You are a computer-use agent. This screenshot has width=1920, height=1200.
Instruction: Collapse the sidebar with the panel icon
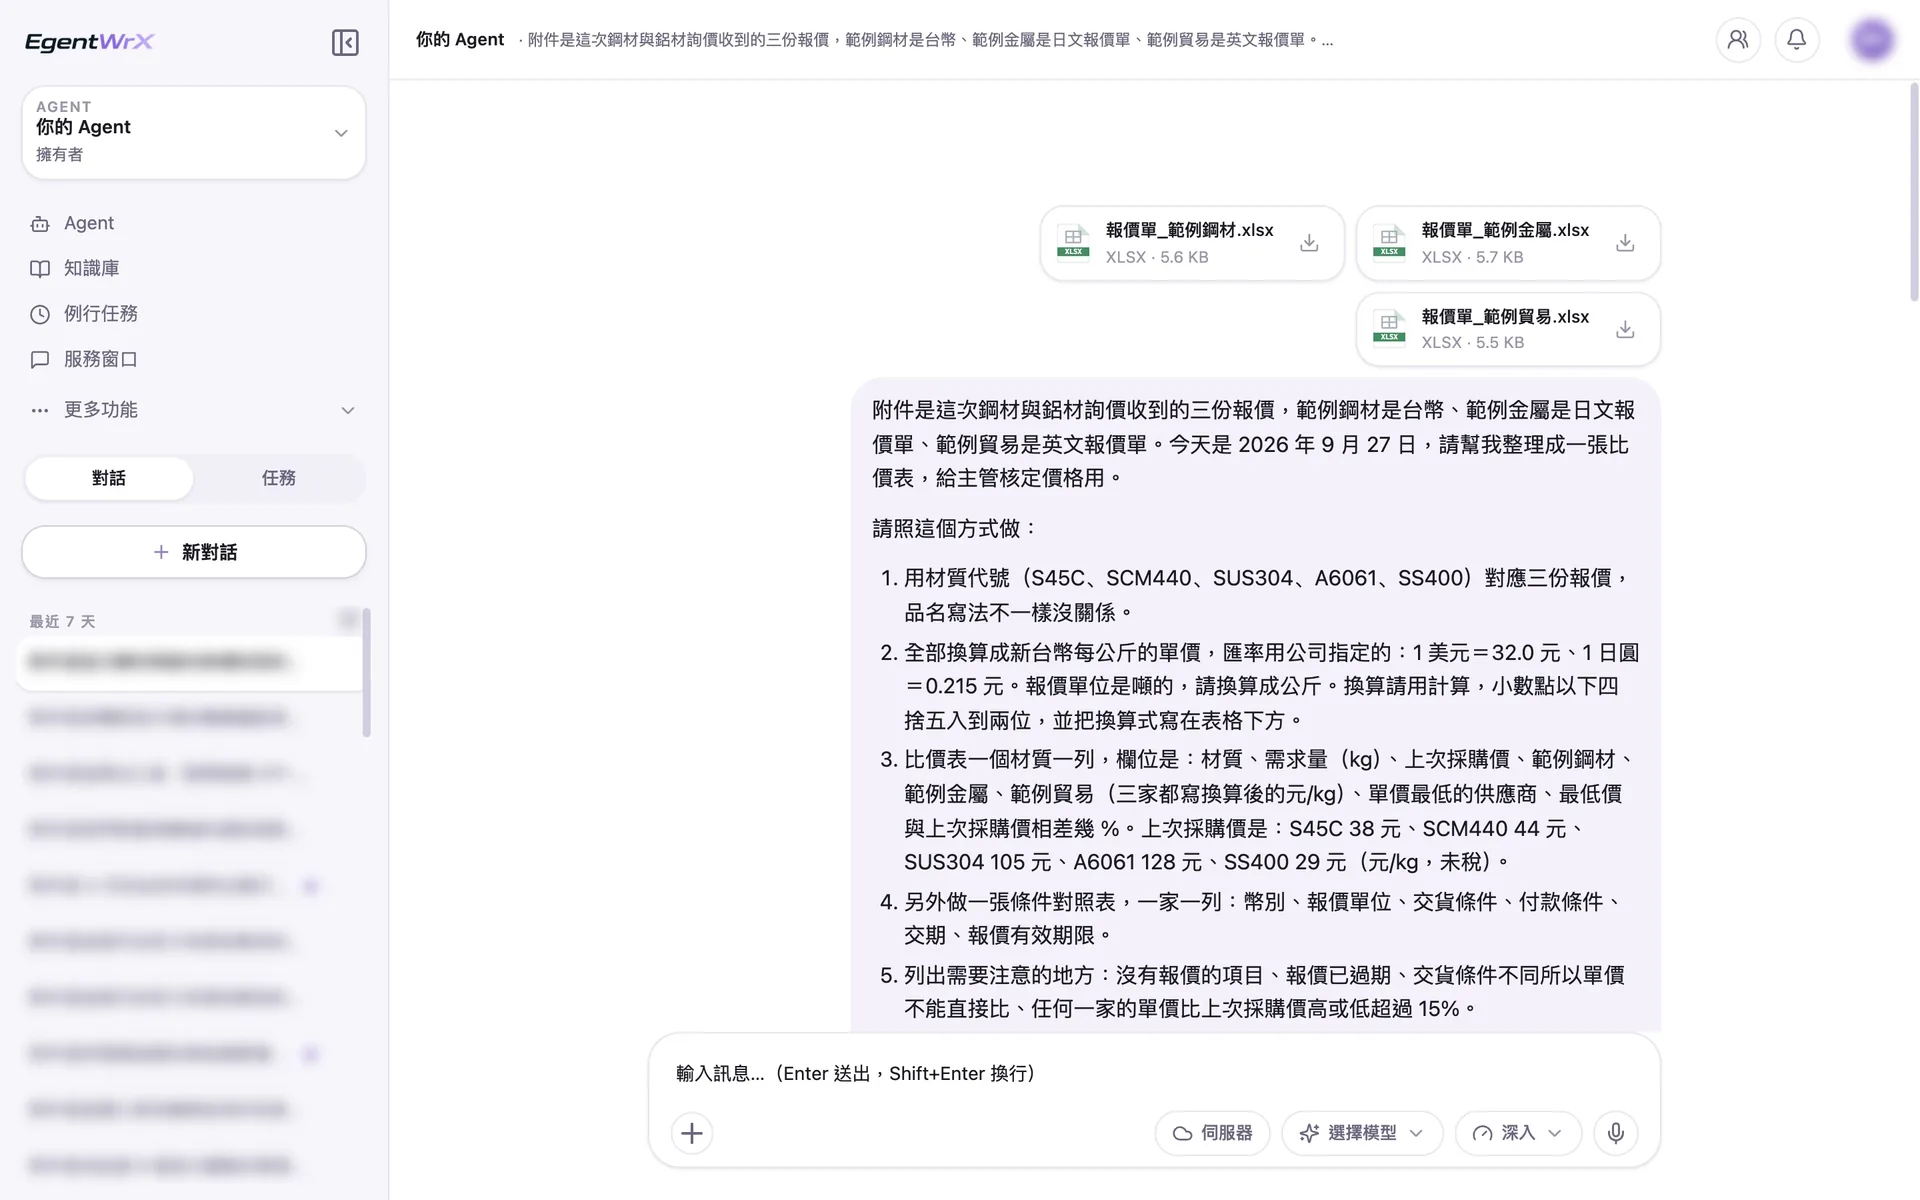tap(345, 42)
